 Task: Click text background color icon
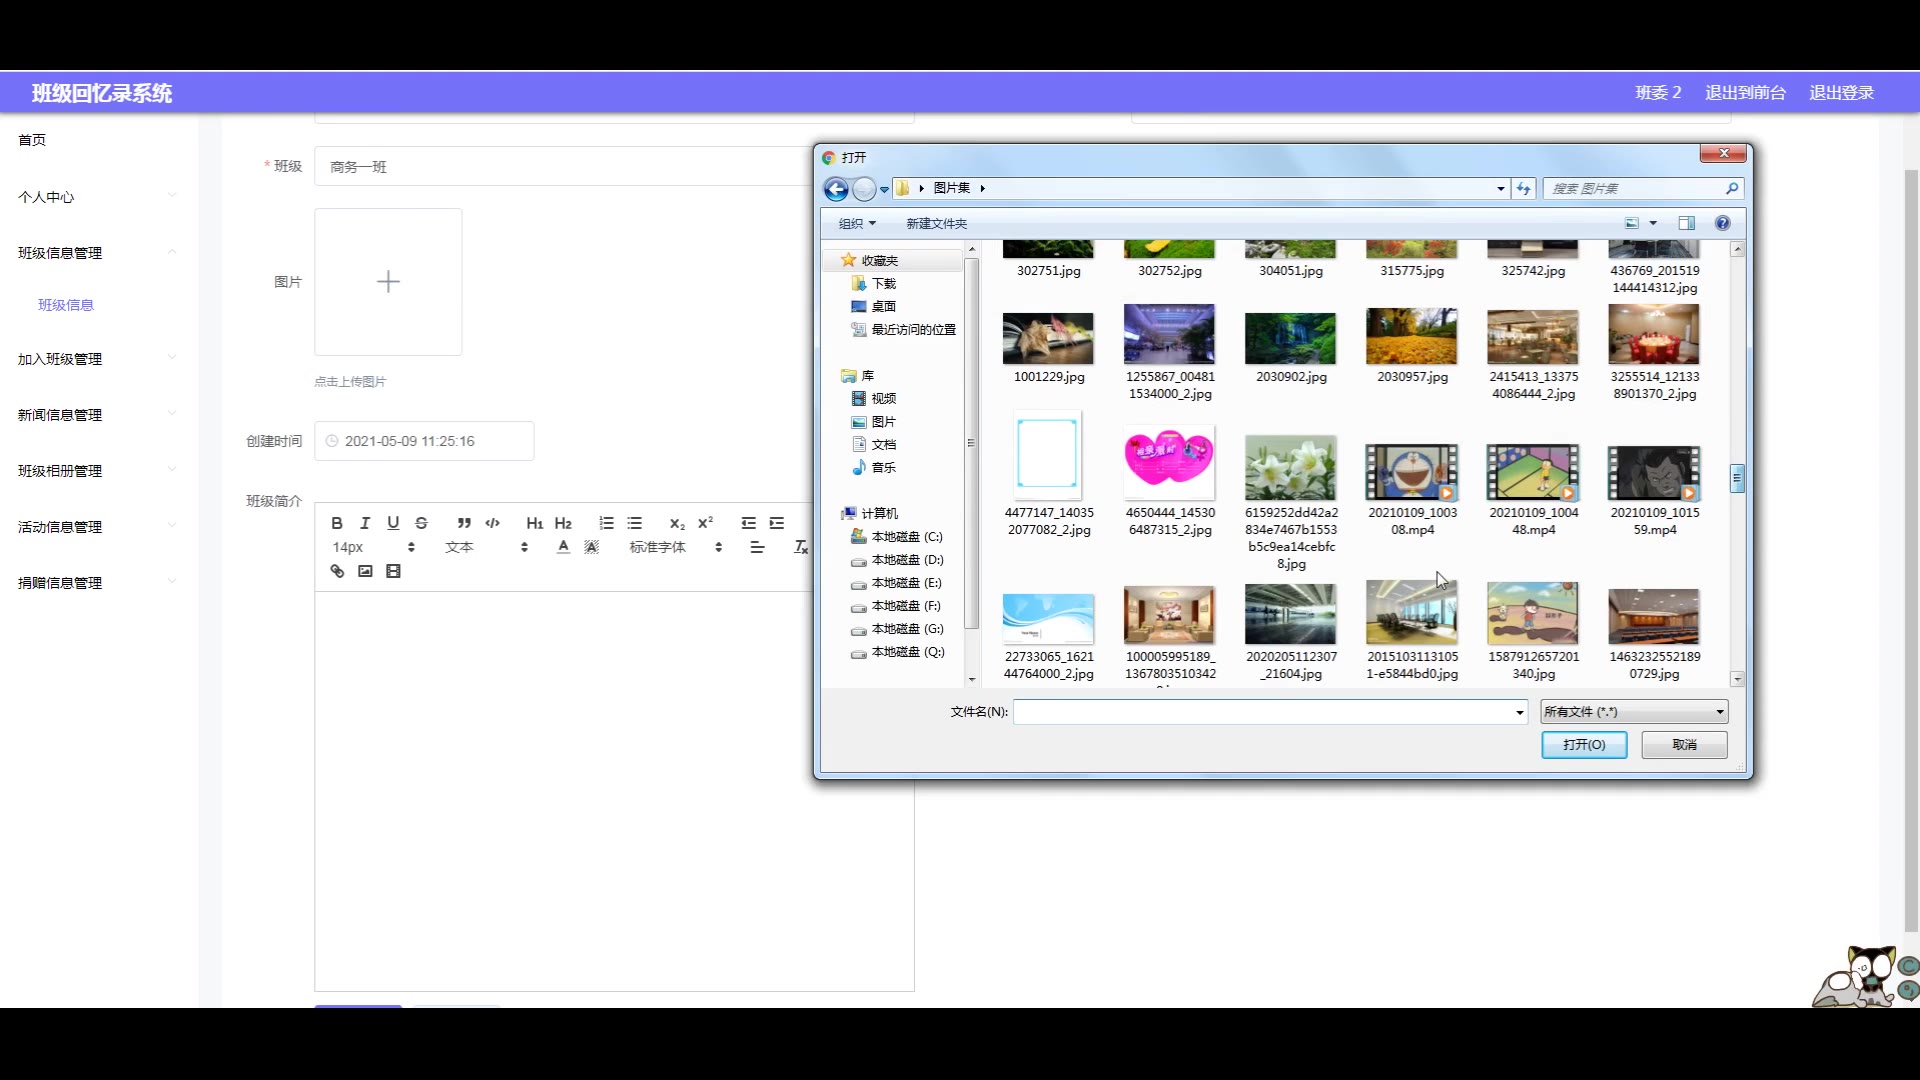tap(592, 547)
